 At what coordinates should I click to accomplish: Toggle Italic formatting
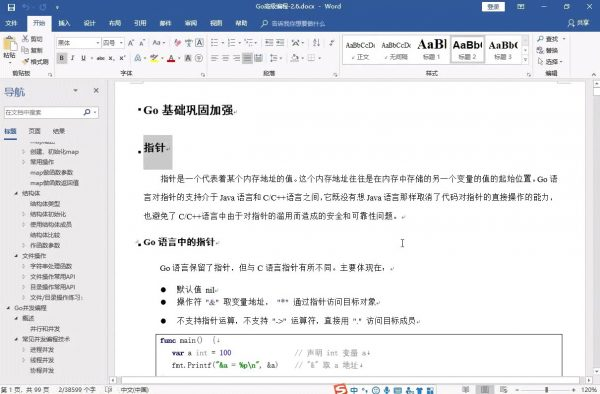[72, 58]
